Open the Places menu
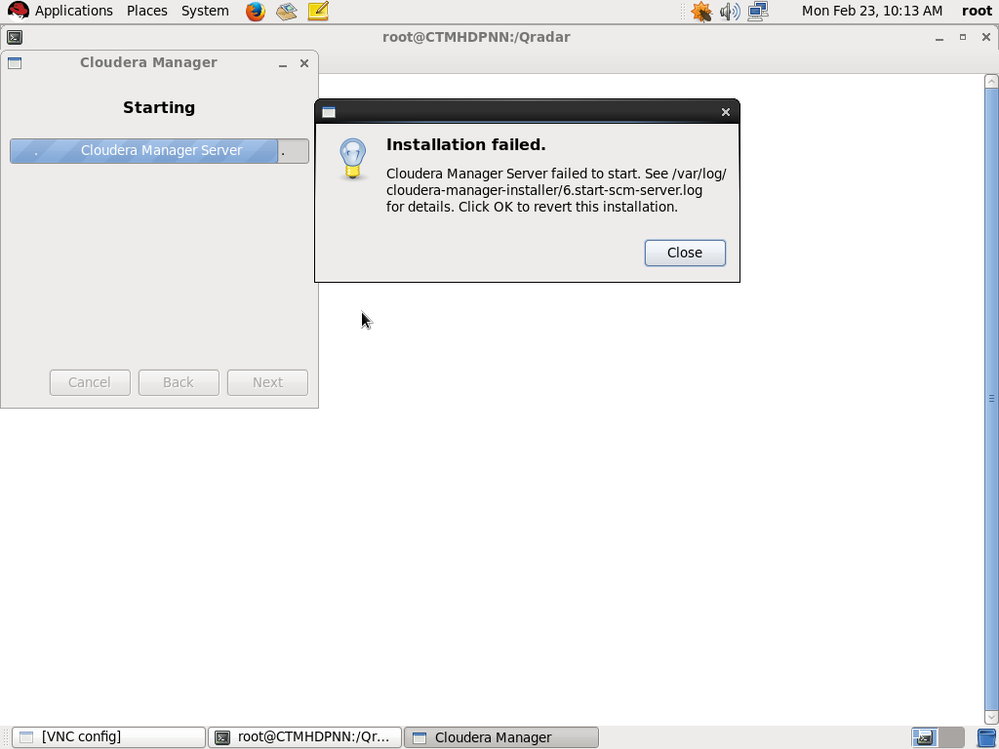 147,11
